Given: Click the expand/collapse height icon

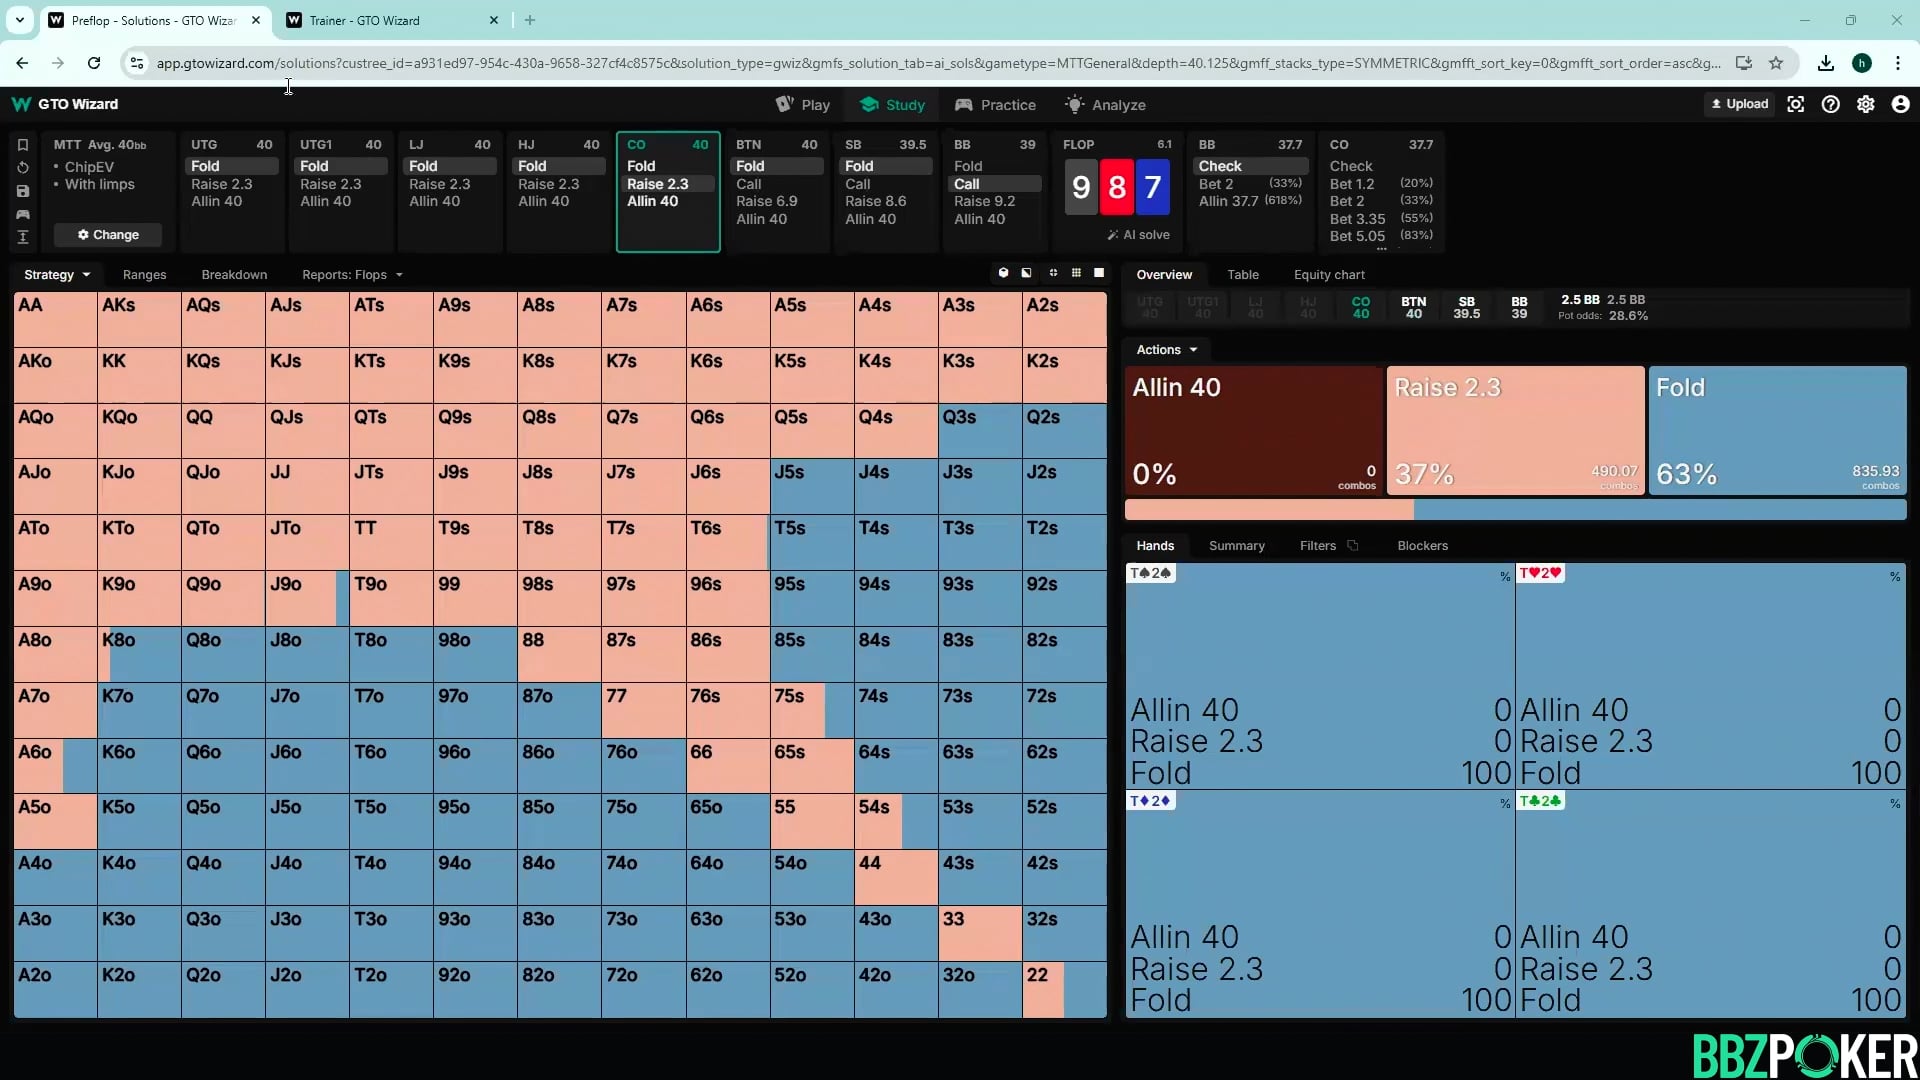Looking at the screenshot, I should click(23, 237).
